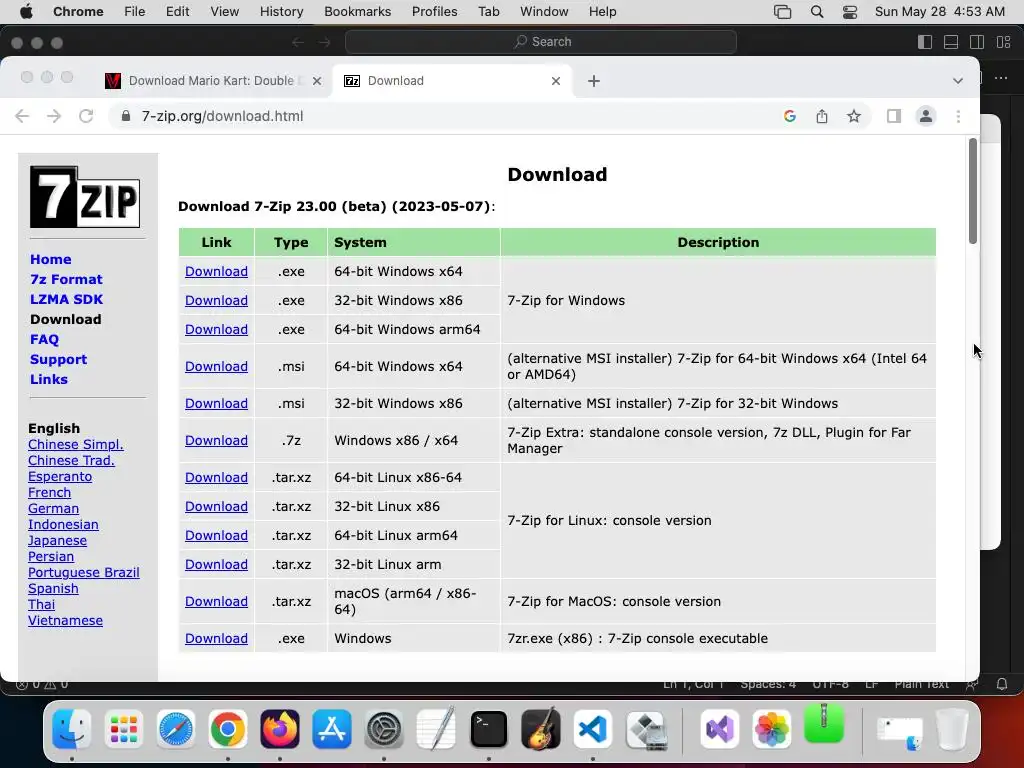Screen dimensions: 1024x768
Task: Close the Download Mario Kart tab
Action: point(317,81)
